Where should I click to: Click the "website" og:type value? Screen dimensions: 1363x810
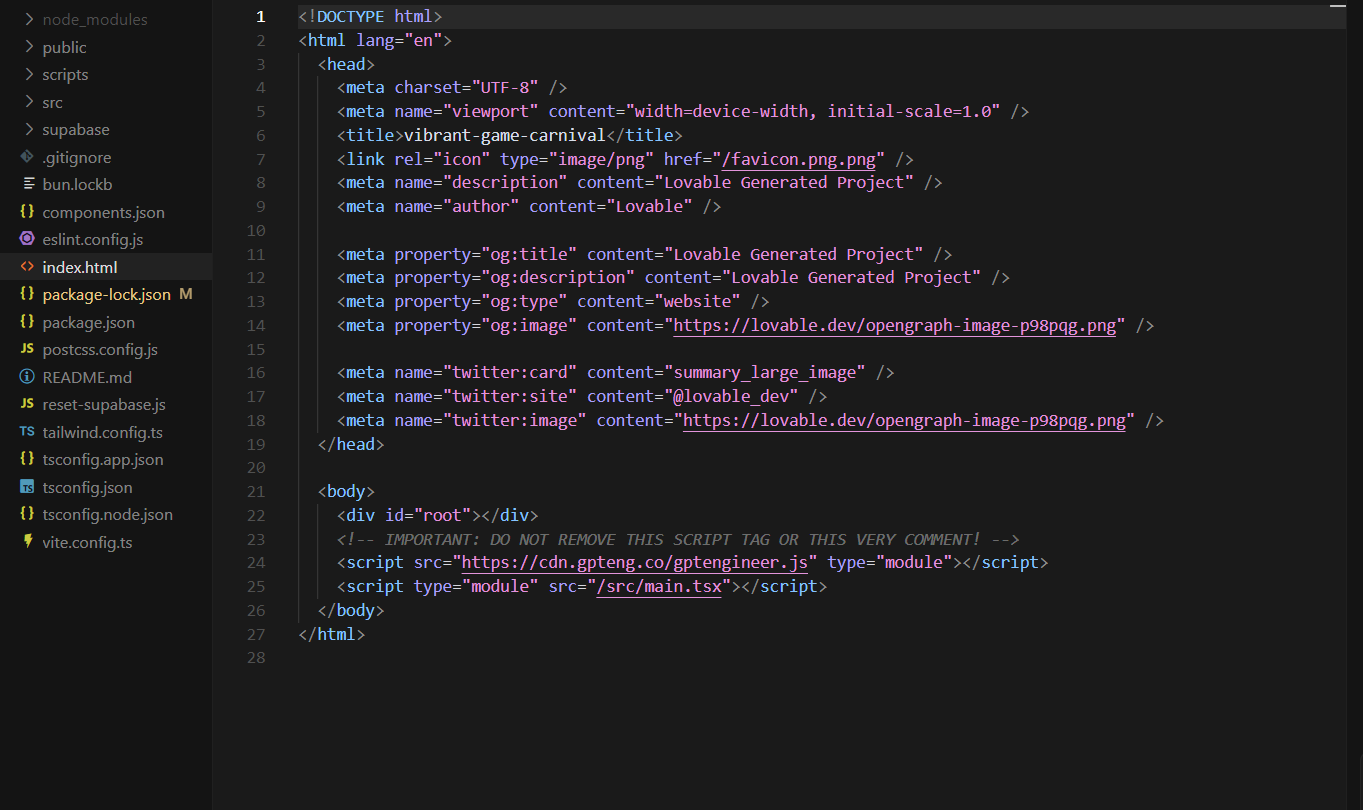(x=697, y=301)
